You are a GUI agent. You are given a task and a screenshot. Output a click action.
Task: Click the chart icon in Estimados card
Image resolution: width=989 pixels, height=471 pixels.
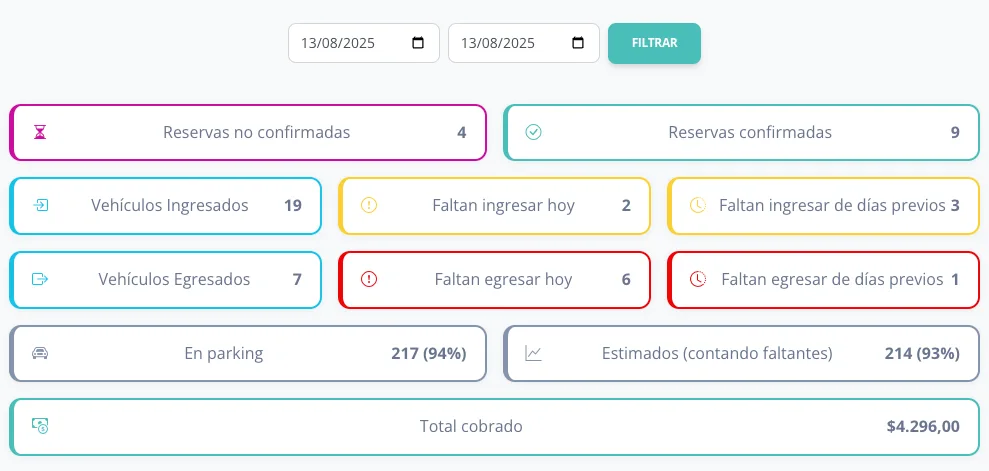tap(534, 353)
